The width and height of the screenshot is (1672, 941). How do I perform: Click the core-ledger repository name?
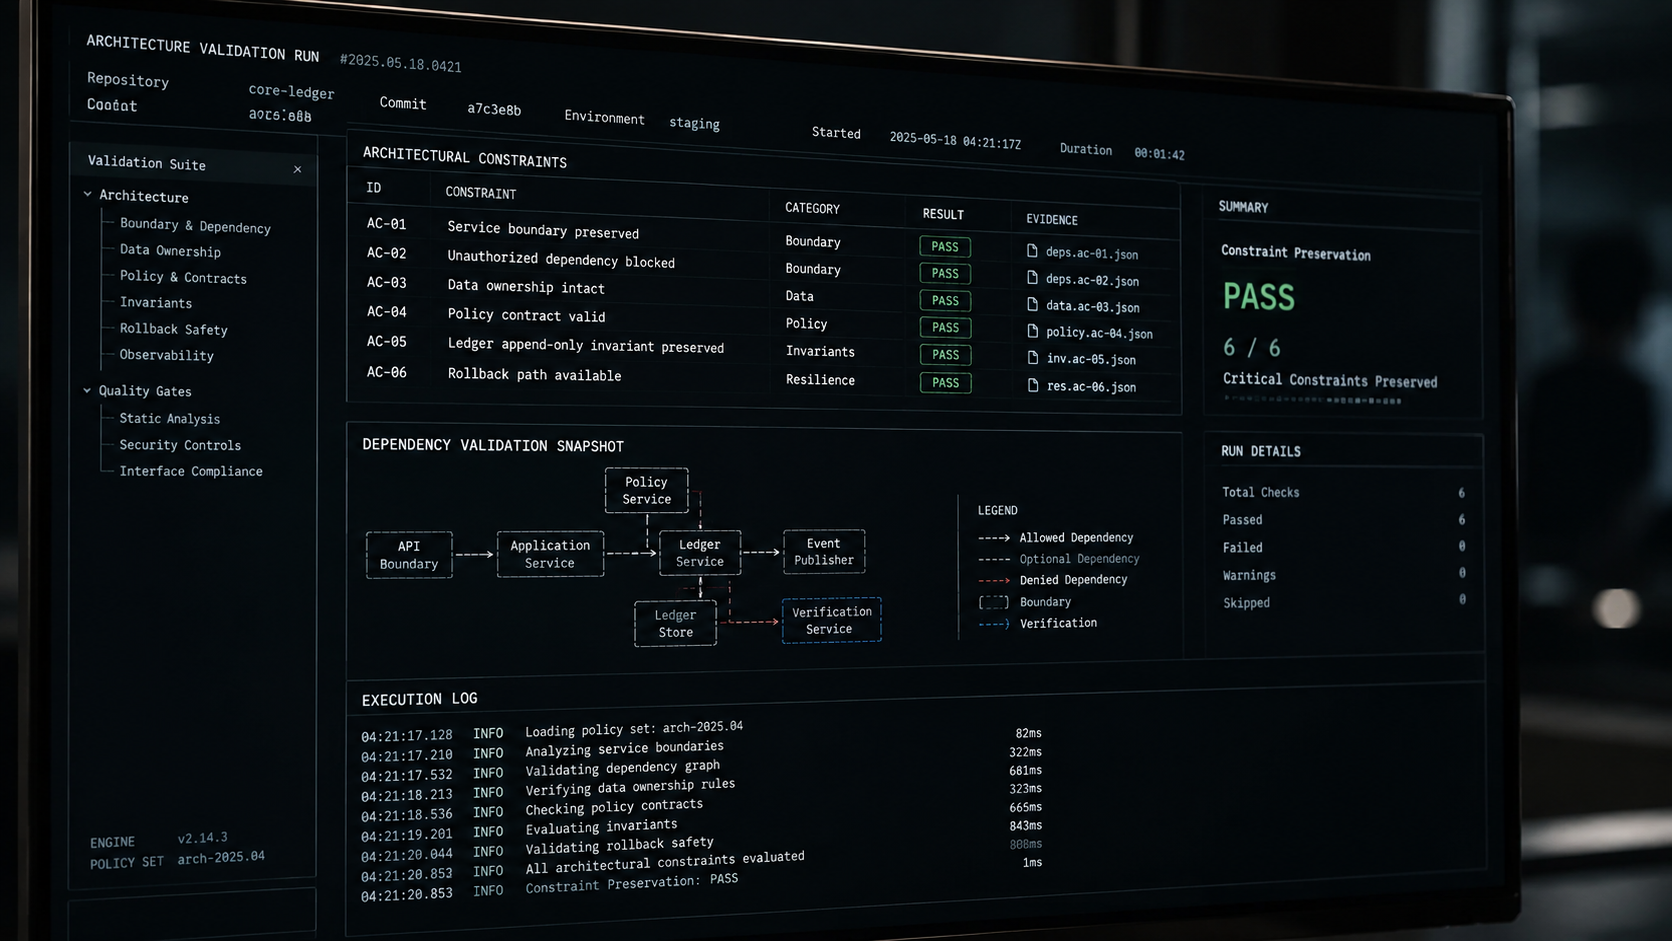[x=291, y=91]
